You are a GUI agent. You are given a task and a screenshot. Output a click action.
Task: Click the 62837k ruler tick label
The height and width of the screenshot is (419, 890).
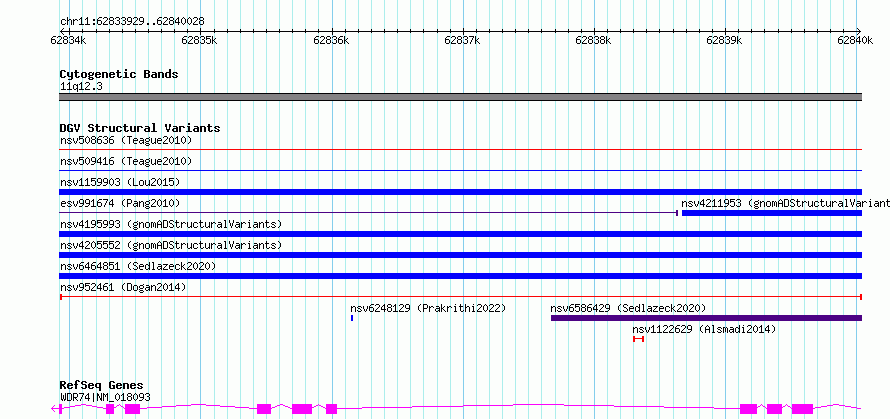[x=462, y=40]
